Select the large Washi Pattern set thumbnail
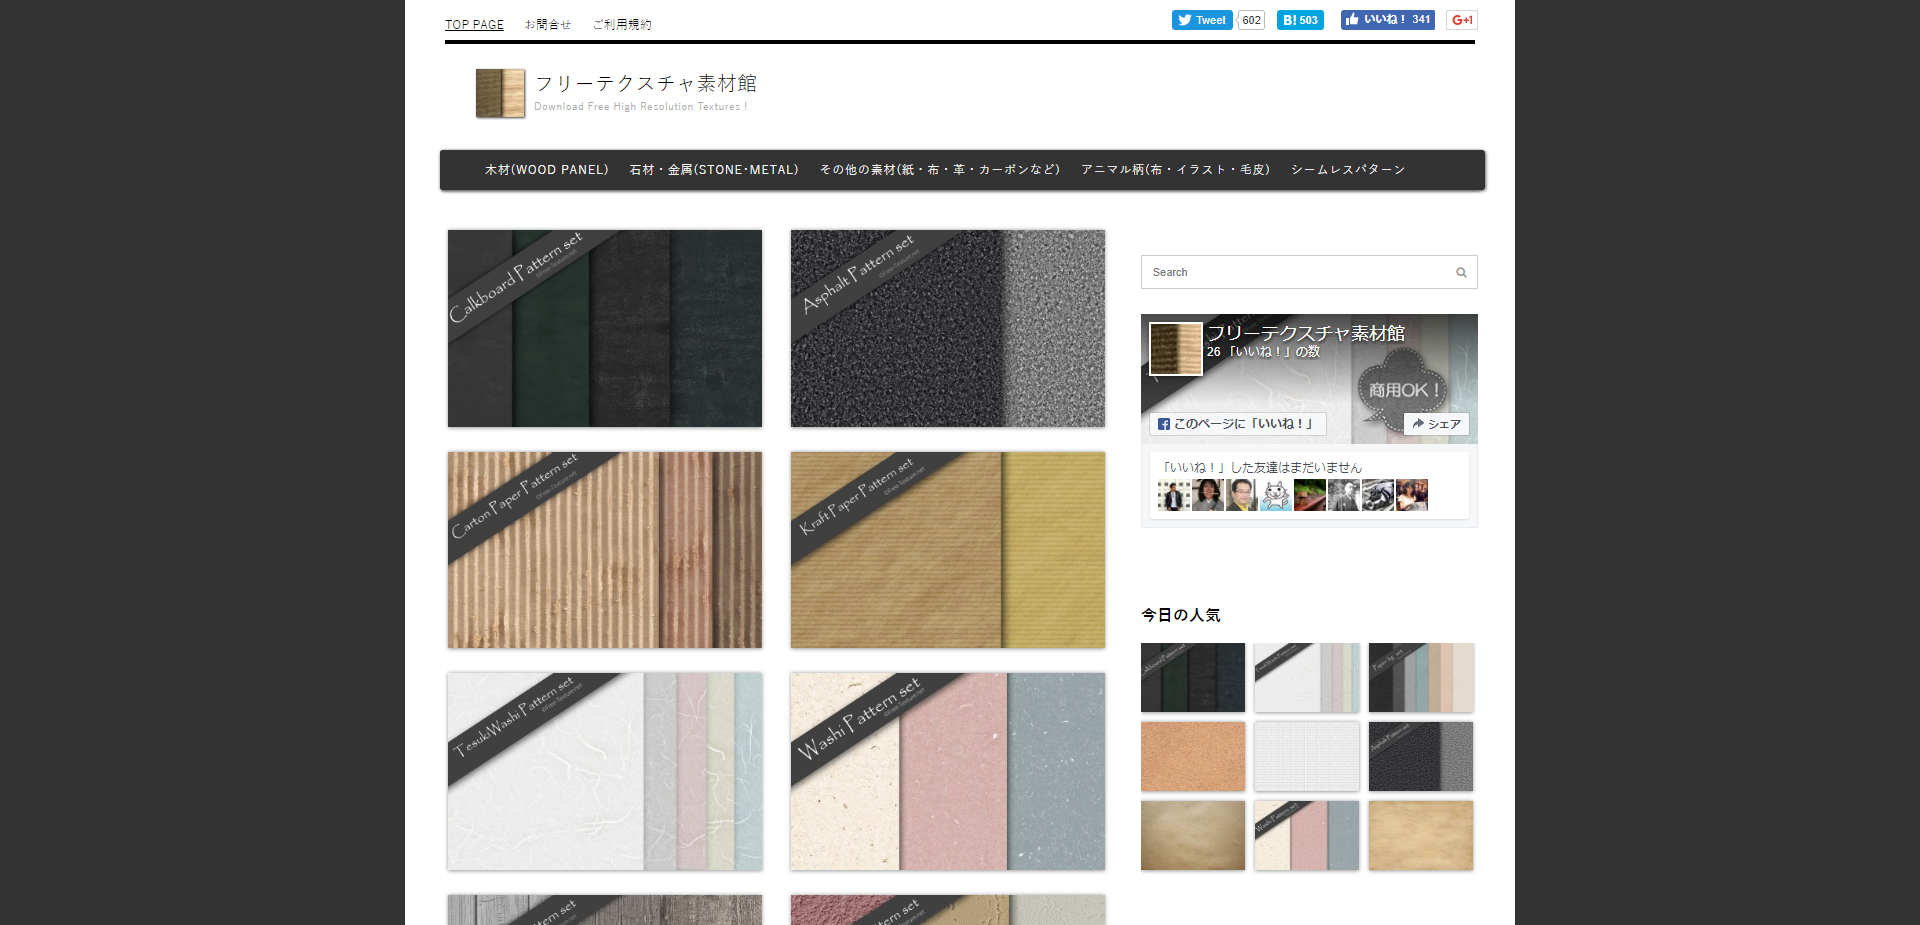Image resolution: width=1920 pixels, height=925 pixels. (947, 770)
